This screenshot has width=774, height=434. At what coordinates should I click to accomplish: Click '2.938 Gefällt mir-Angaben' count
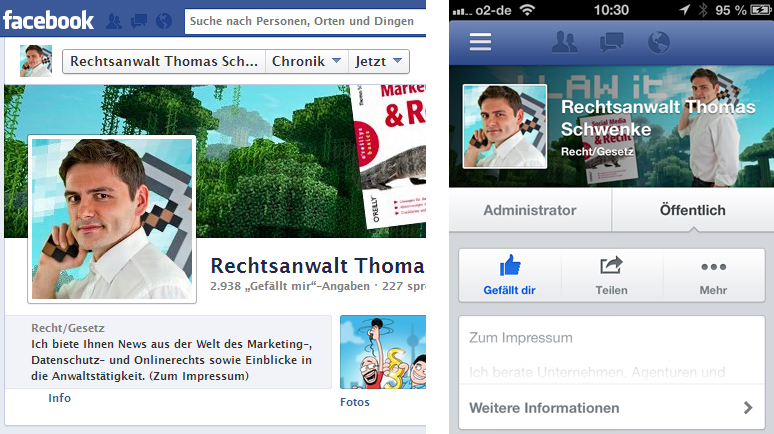pyautogui.click(x=290, y=286)
